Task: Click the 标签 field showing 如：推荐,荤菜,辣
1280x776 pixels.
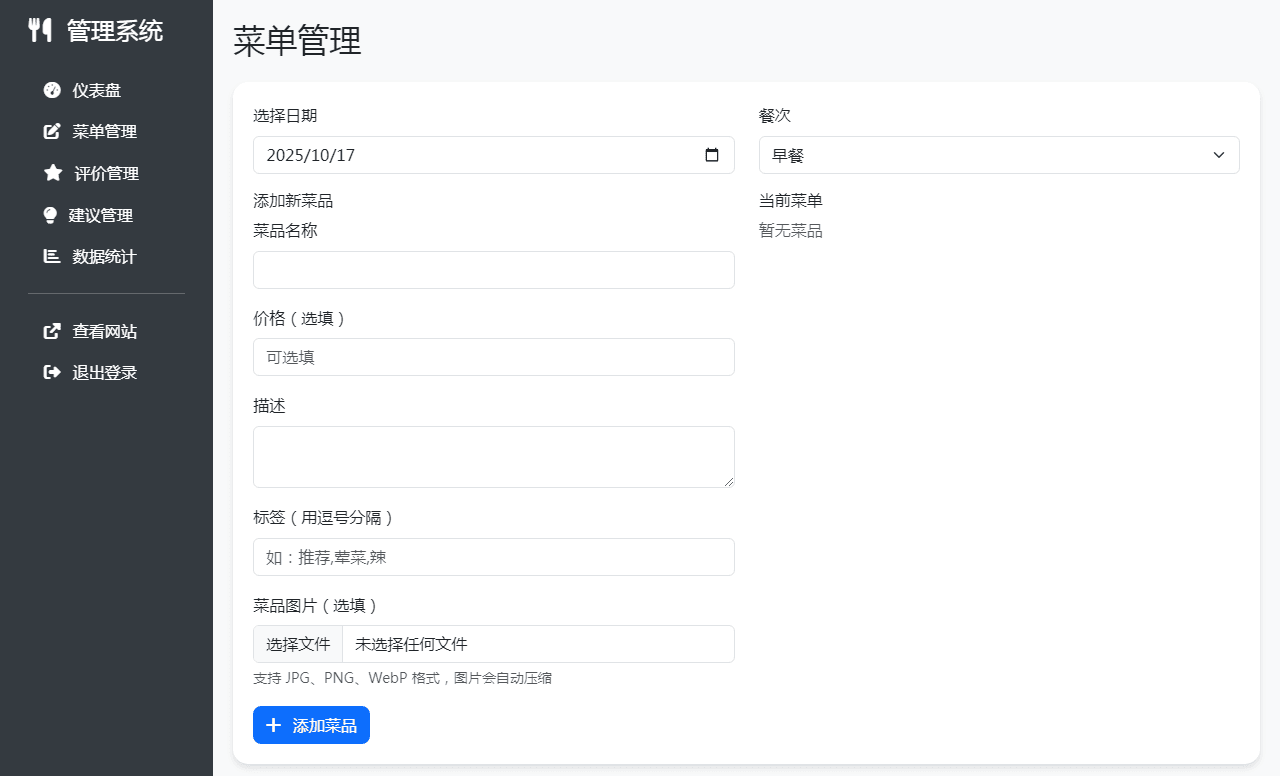Action: (493, 557)
